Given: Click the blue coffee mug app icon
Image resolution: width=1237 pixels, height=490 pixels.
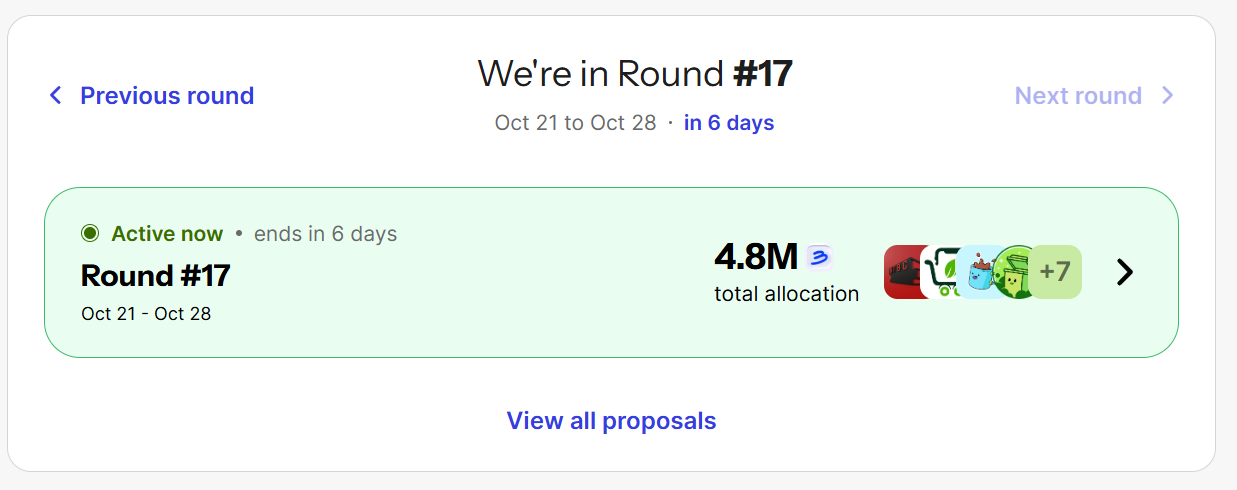Looking at the screenshot, I should [975, 272].
